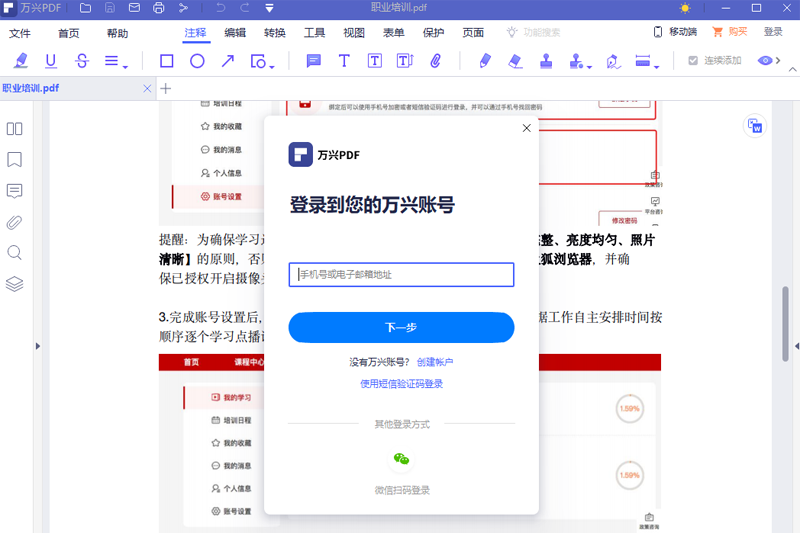
Task: Click the share icon in title bar
Action: tap(183, 8)
